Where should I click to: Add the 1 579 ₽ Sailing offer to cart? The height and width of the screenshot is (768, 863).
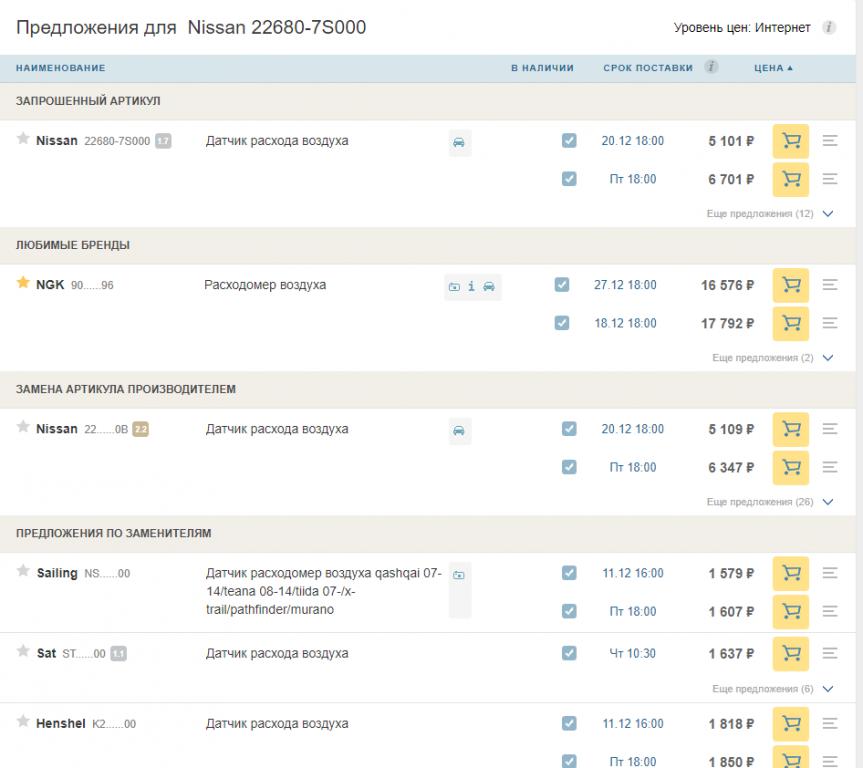pos(791,574)
